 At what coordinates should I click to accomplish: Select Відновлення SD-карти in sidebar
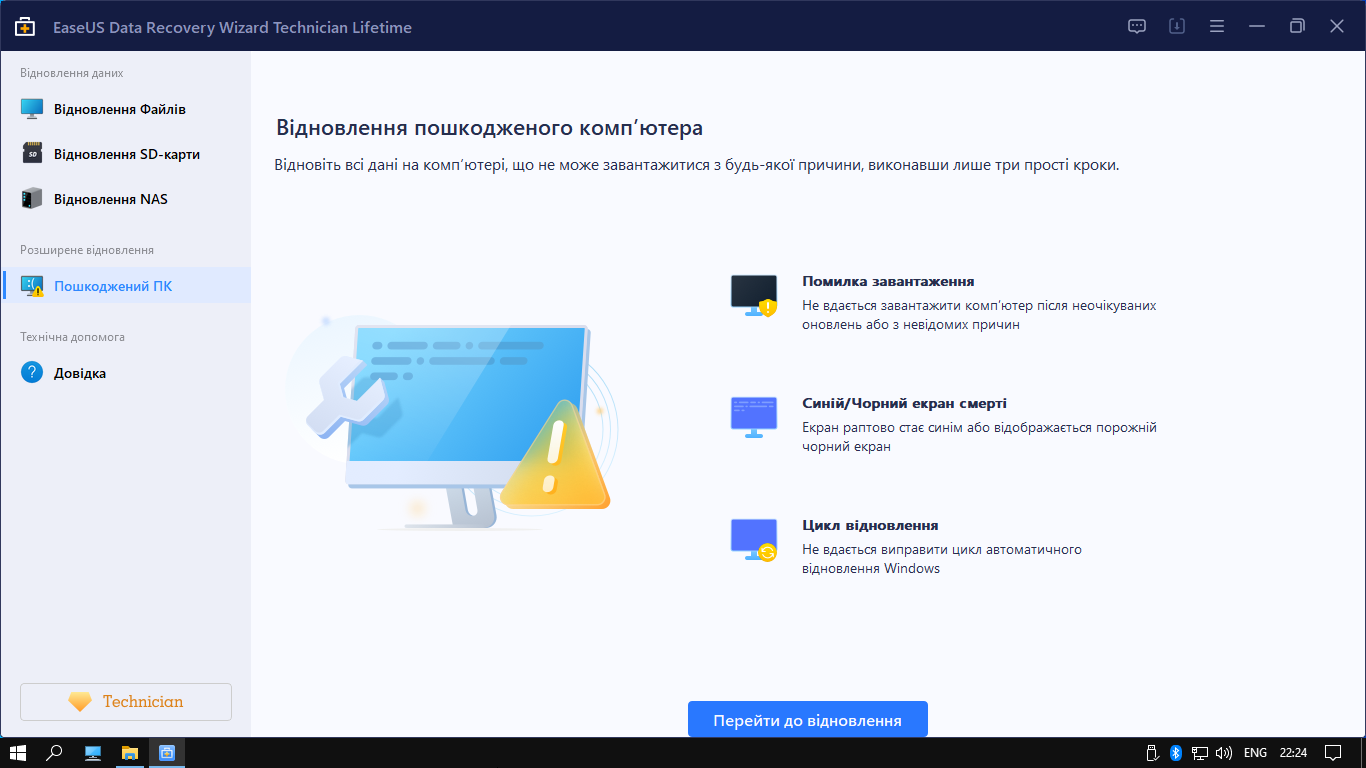[x=125, y=154]
